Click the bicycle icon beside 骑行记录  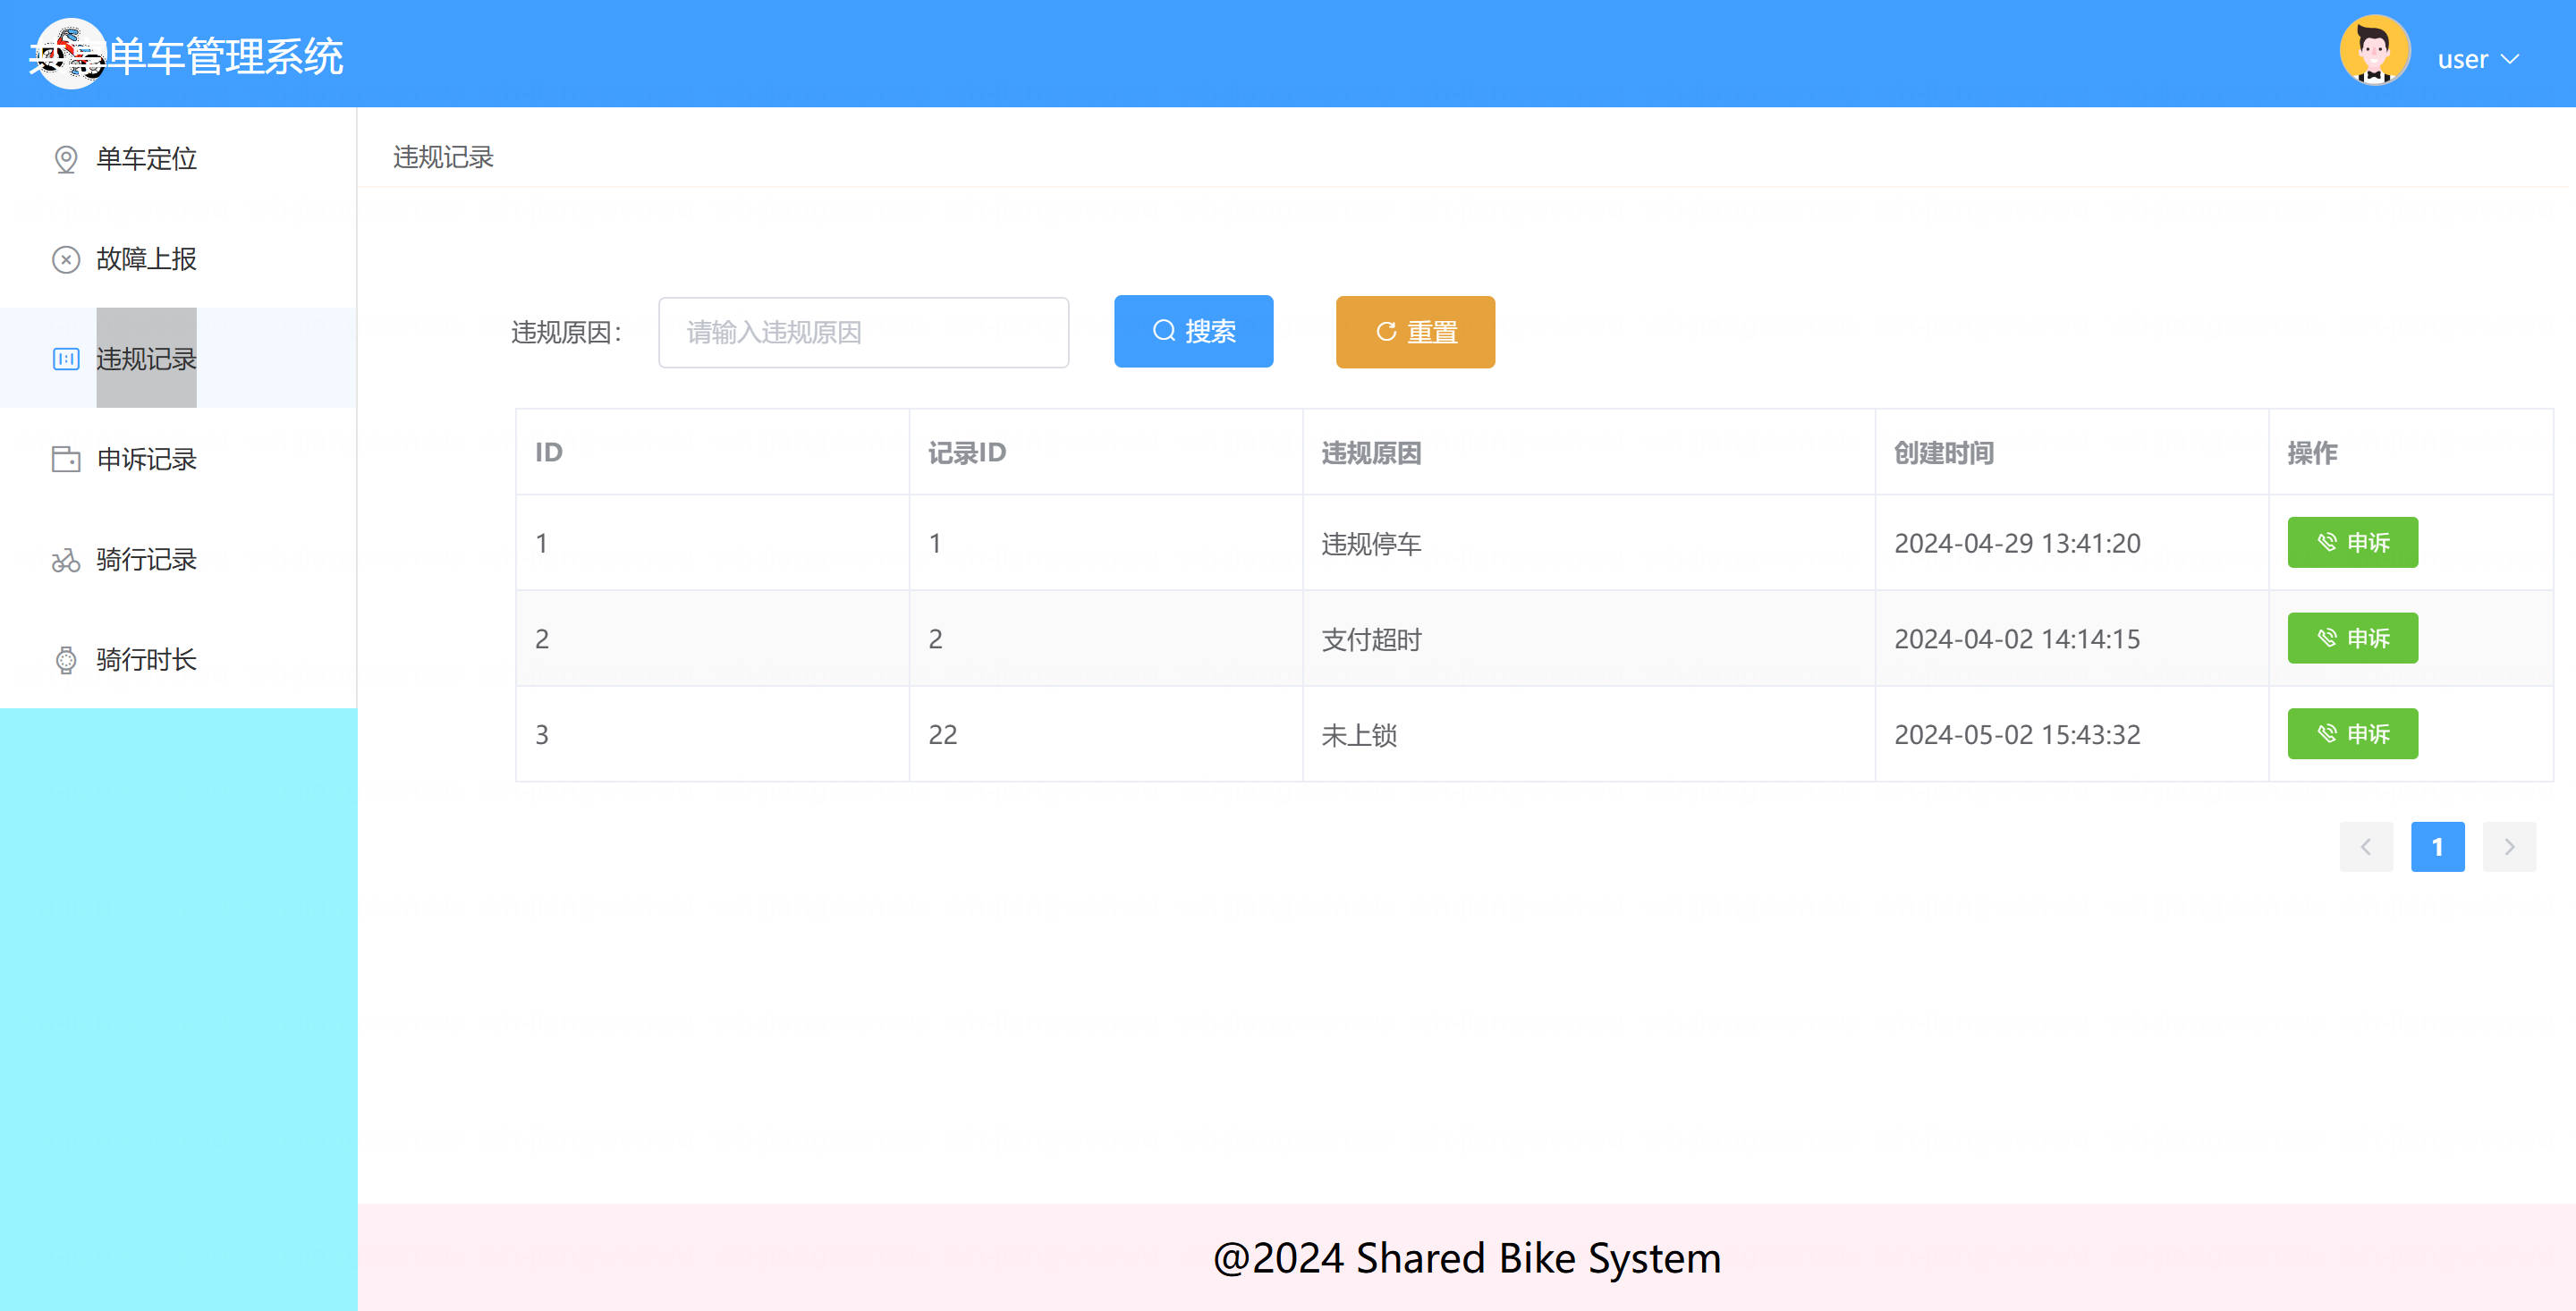66,560
